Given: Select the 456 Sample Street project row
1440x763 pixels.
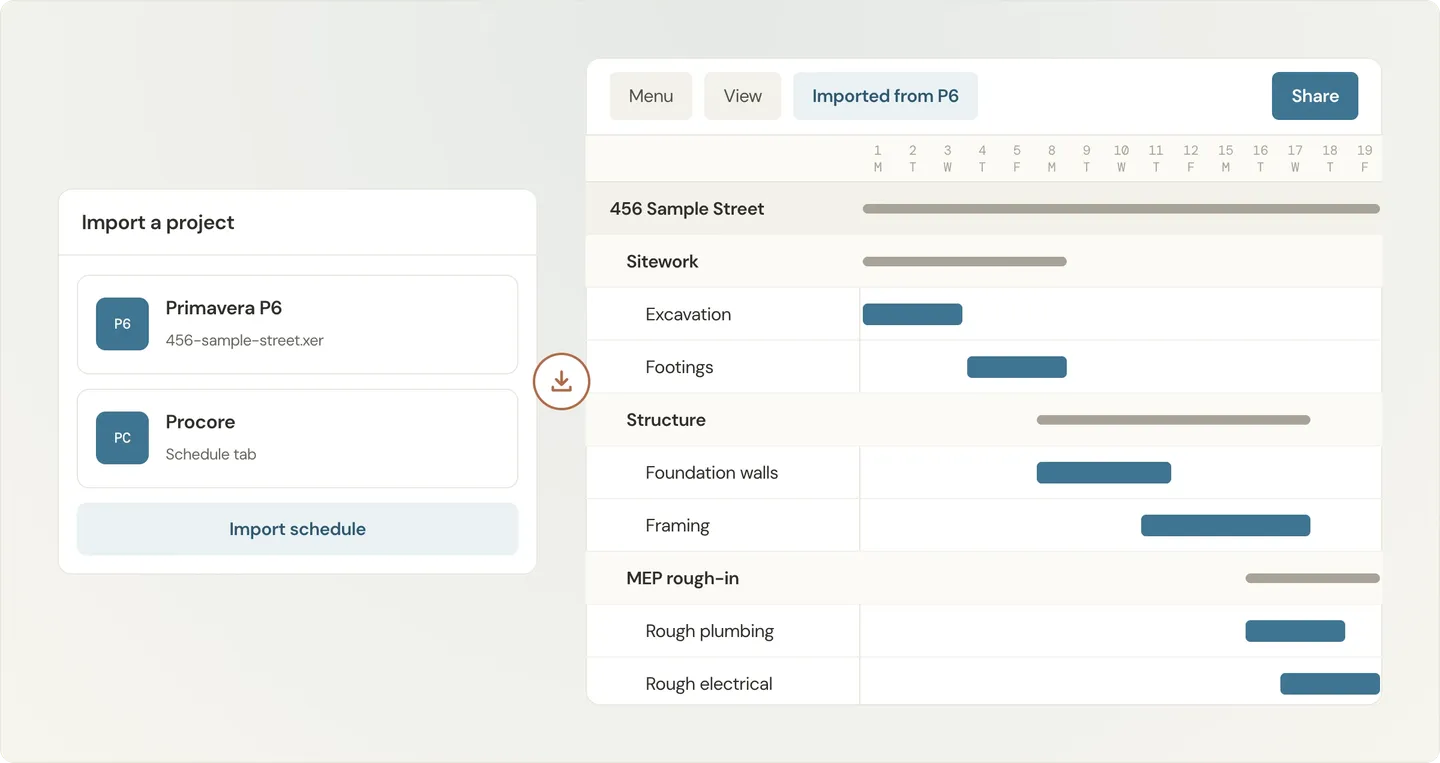Looking at the screenshot, I should point(983,209).
